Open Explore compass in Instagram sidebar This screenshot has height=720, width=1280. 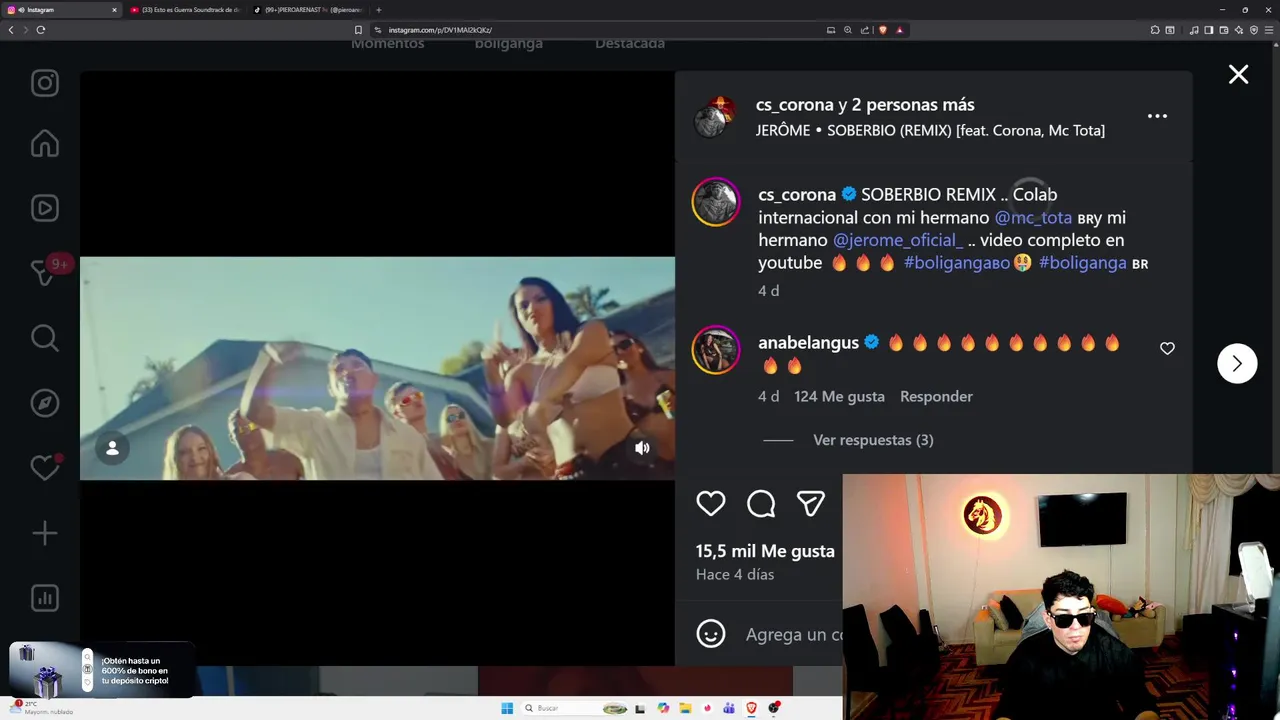pyautogui.click(x=44, y=403)
